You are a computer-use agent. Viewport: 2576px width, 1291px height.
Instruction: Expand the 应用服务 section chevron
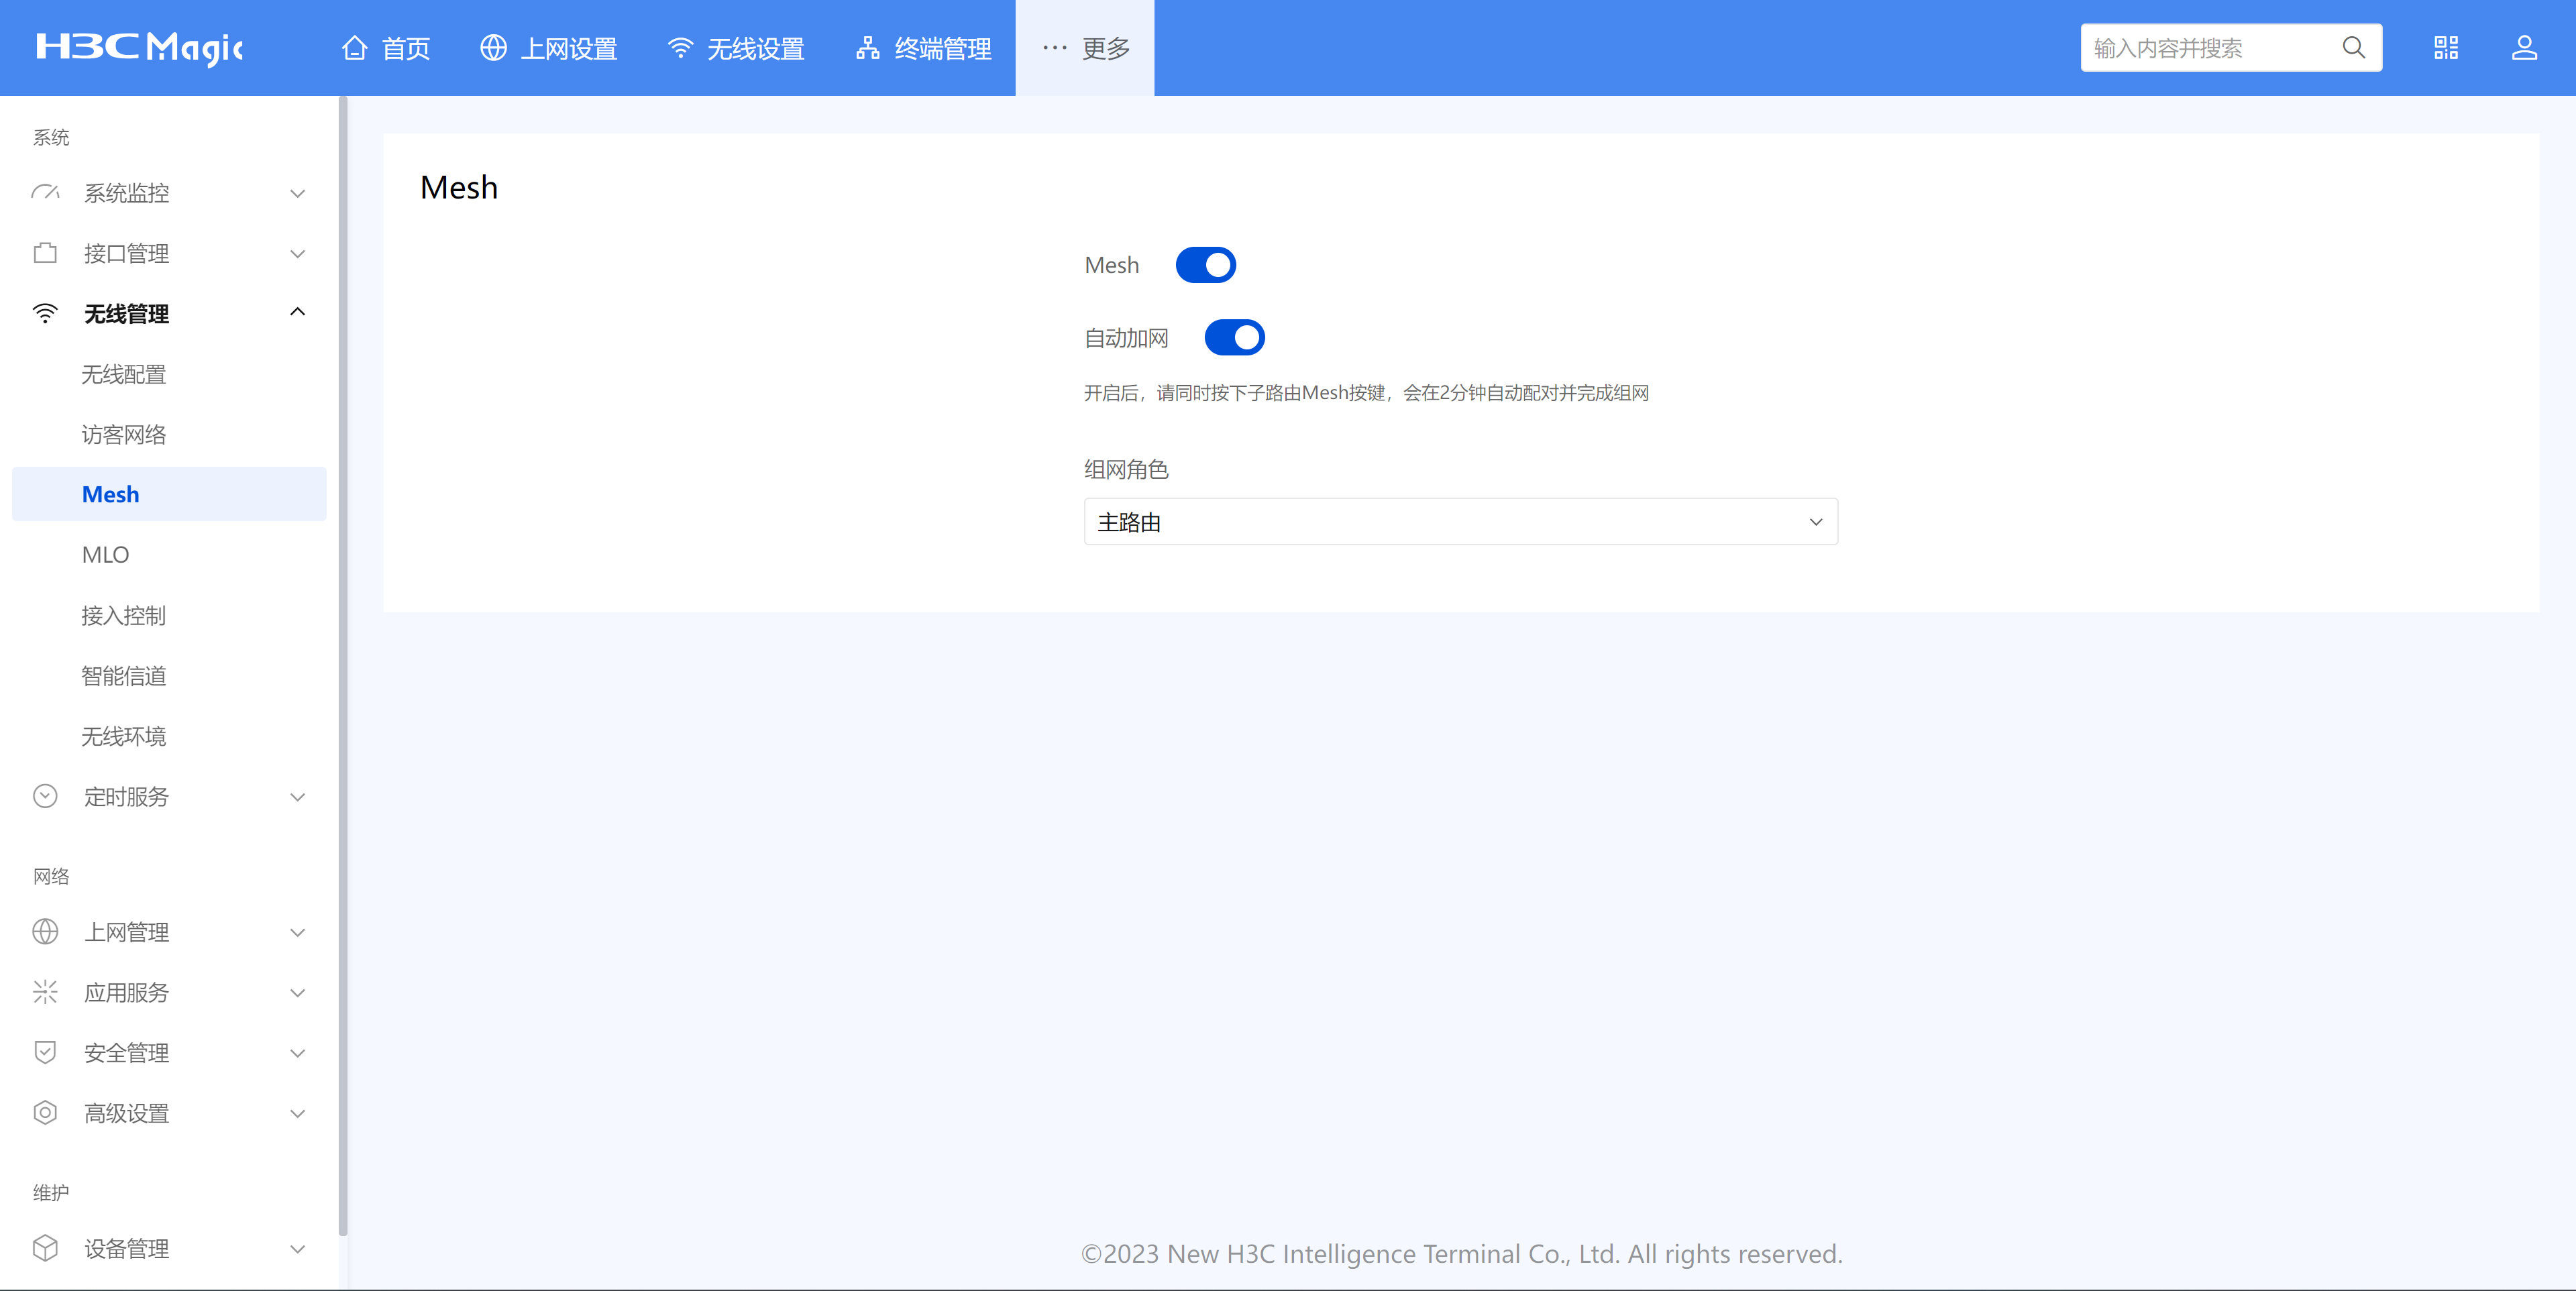pos(297,993)
